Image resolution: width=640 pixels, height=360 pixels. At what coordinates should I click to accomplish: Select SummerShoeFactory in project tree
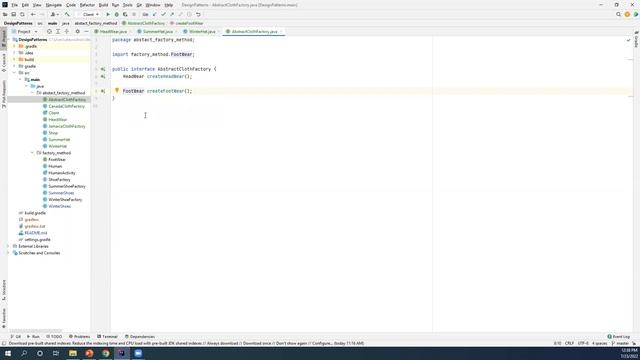tap(67, 186)
